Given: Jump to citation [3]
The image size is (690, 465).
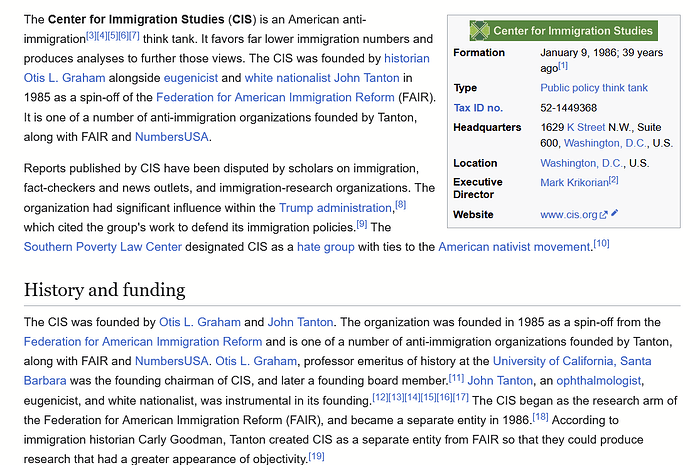Looking at the screenshot, I should [x=91, y=36].
